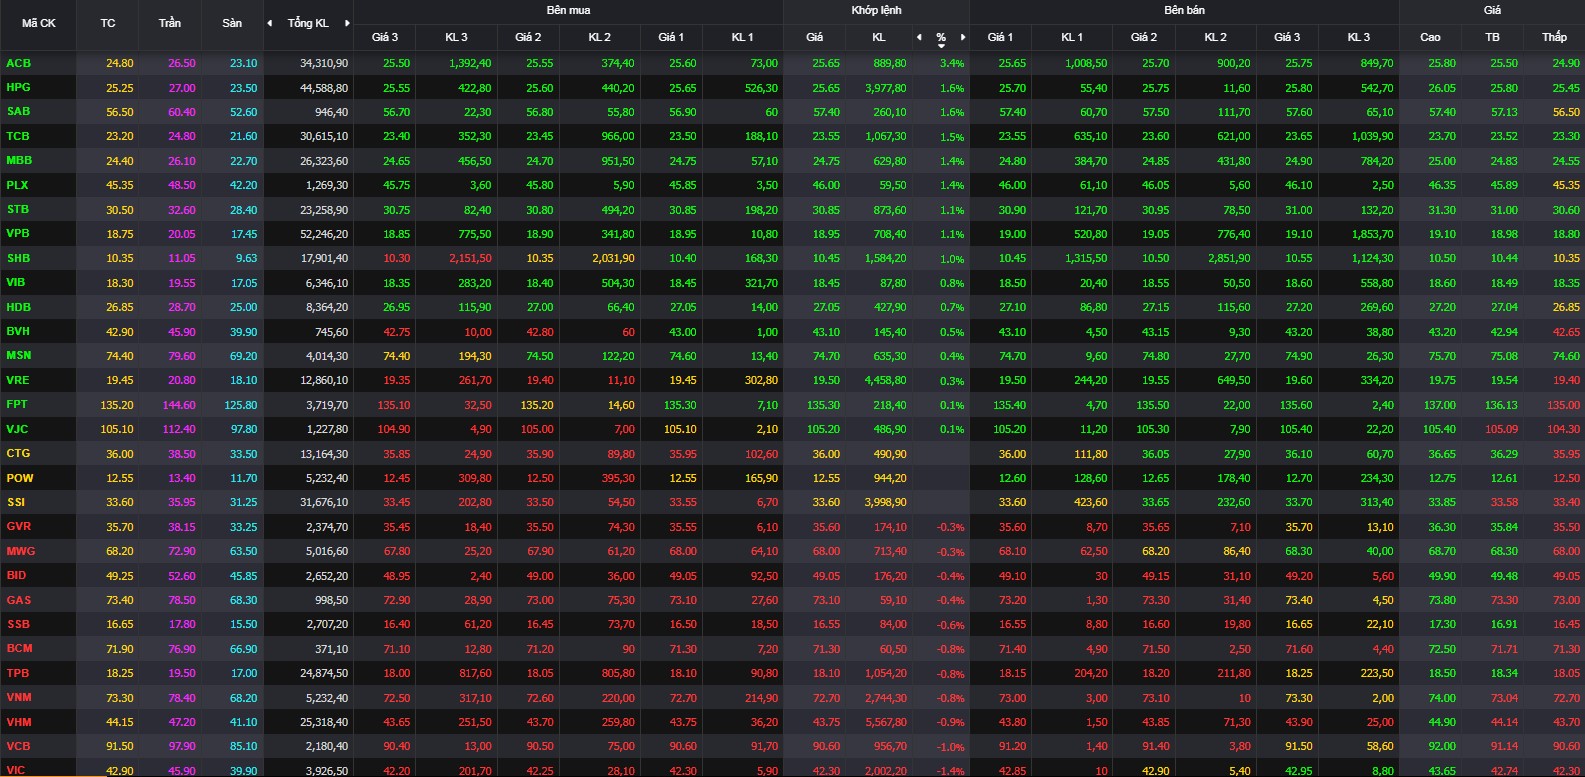The image size is (1585, 777).
Task: Open the ACB stock symbol
Action: [x=18, y=63]
